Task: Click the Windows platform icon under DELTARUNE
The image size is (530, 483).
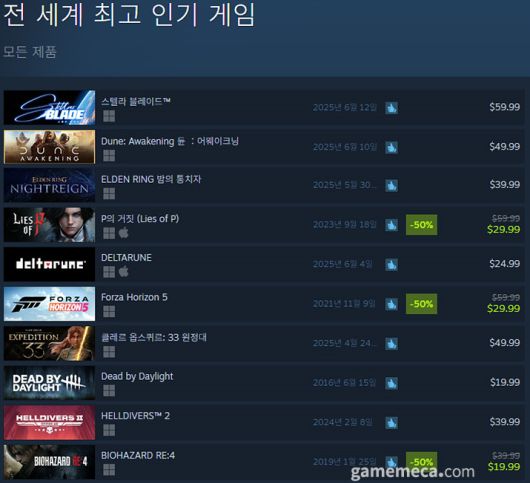Action: click(x=109, y=272)
